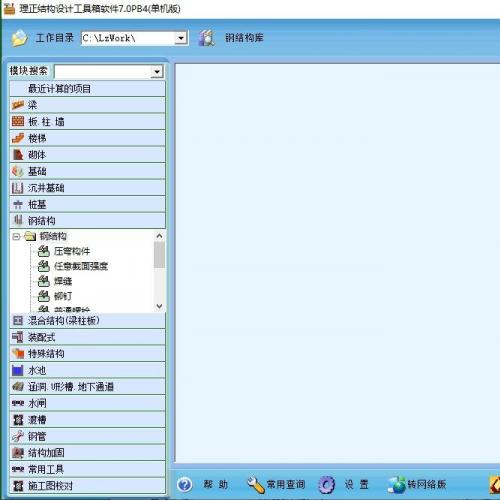This screenshot has height=500, width=500.
Task: Click the 砌体 masonry icon
Action: point(18,154)
